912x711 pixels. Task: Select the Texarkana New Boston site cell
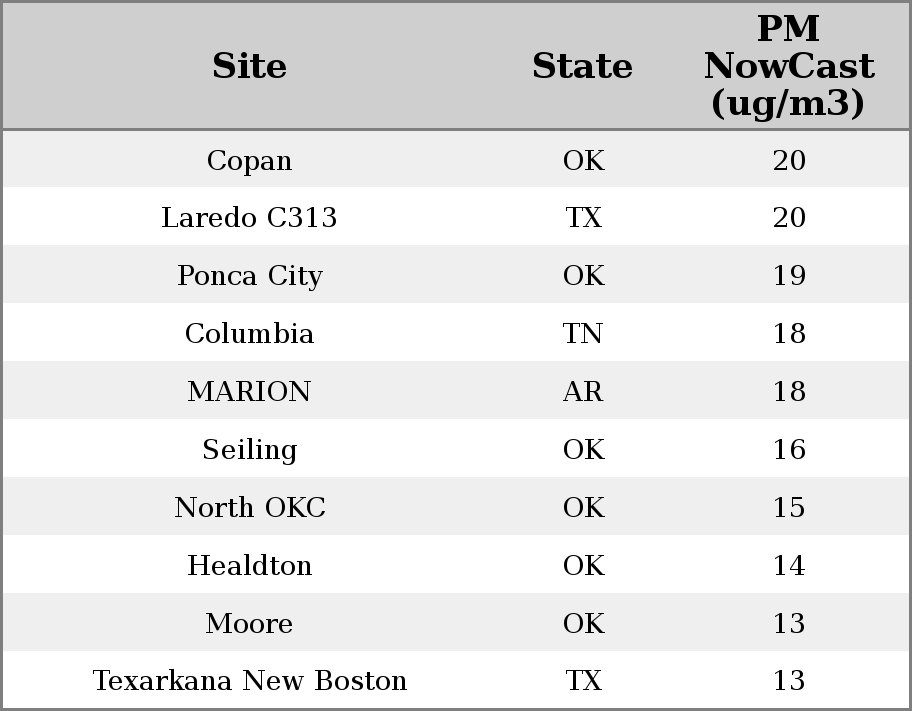[249, 681]
